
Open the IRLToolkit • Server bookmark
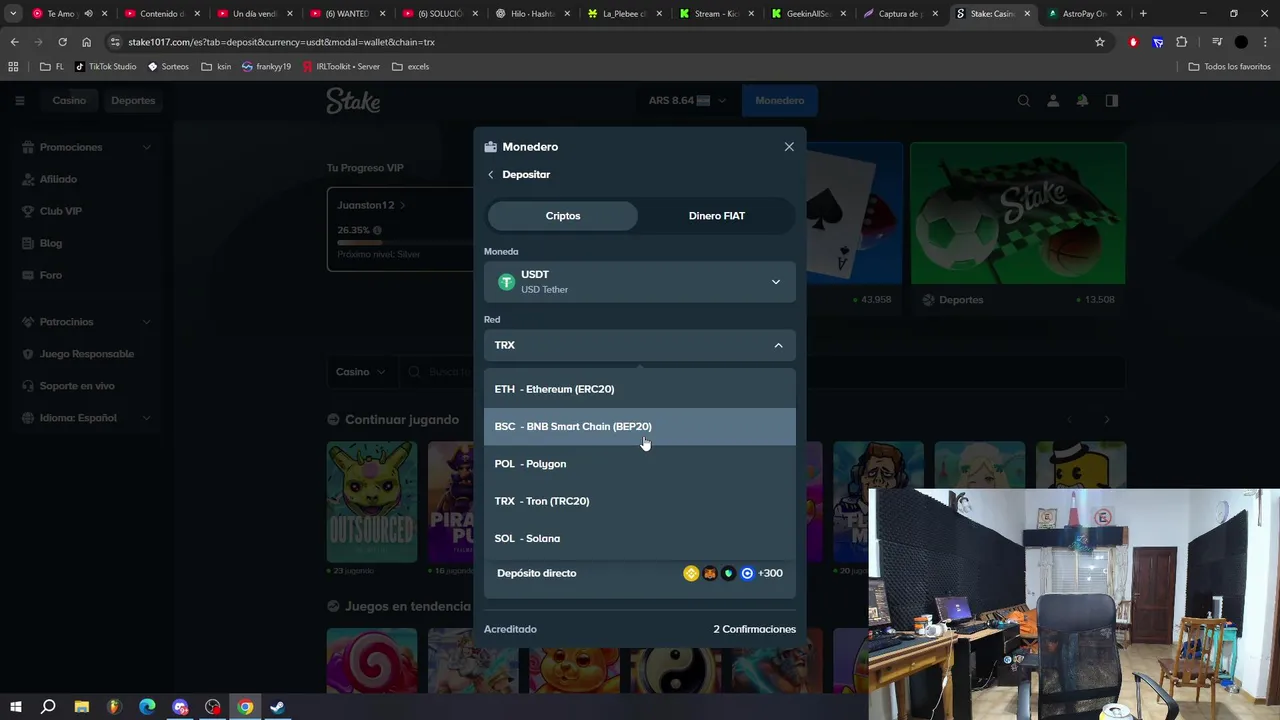tap(341, 66)
